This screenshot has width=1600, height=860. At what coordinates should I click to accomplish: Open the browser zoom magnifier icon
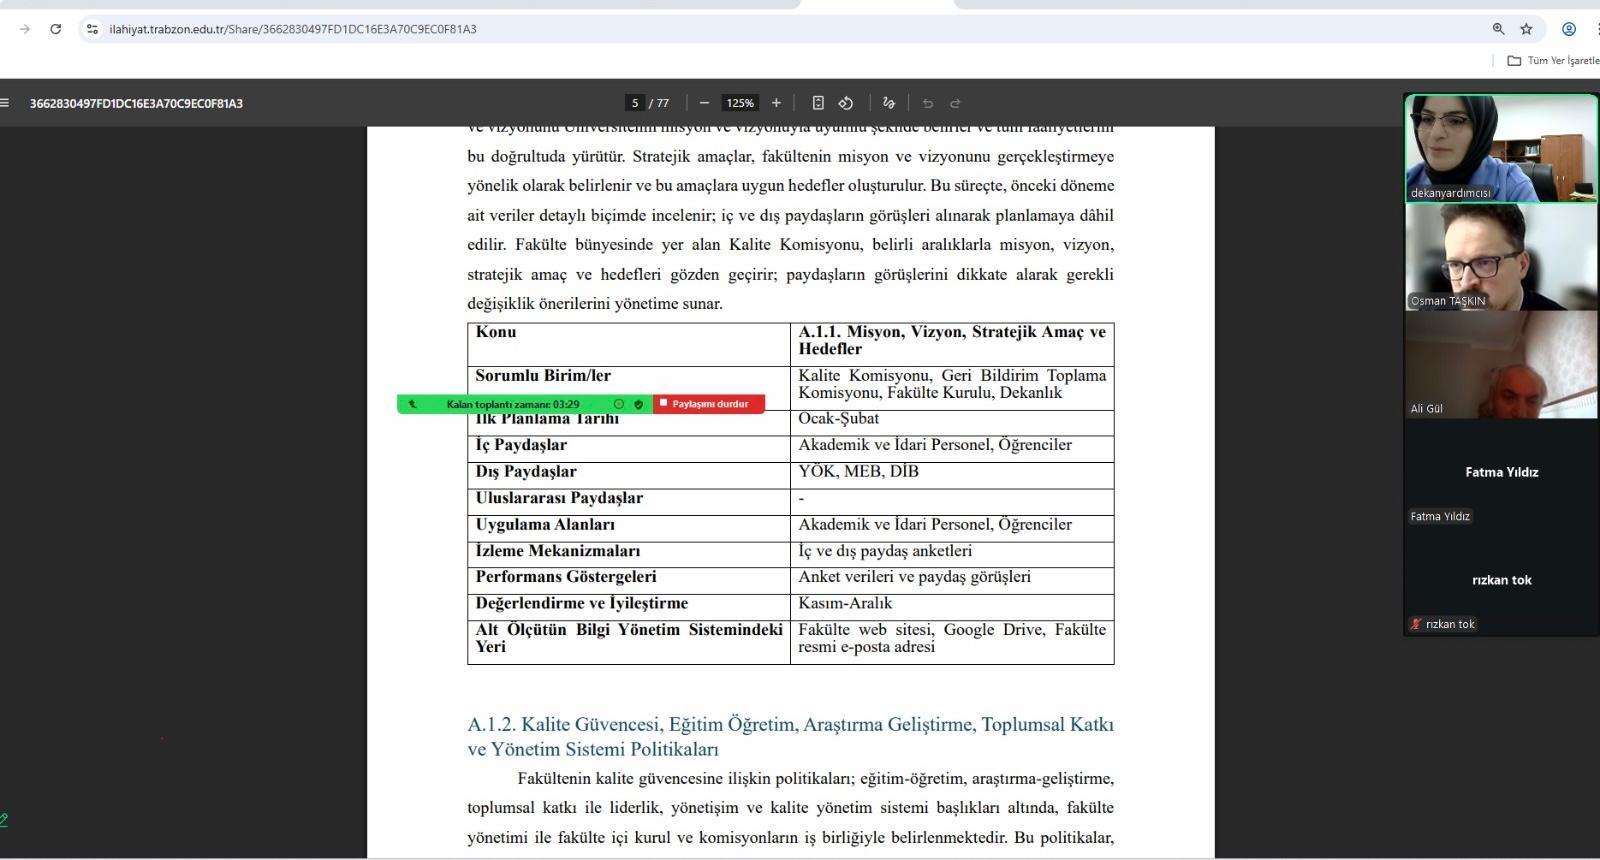point(1498,29)
